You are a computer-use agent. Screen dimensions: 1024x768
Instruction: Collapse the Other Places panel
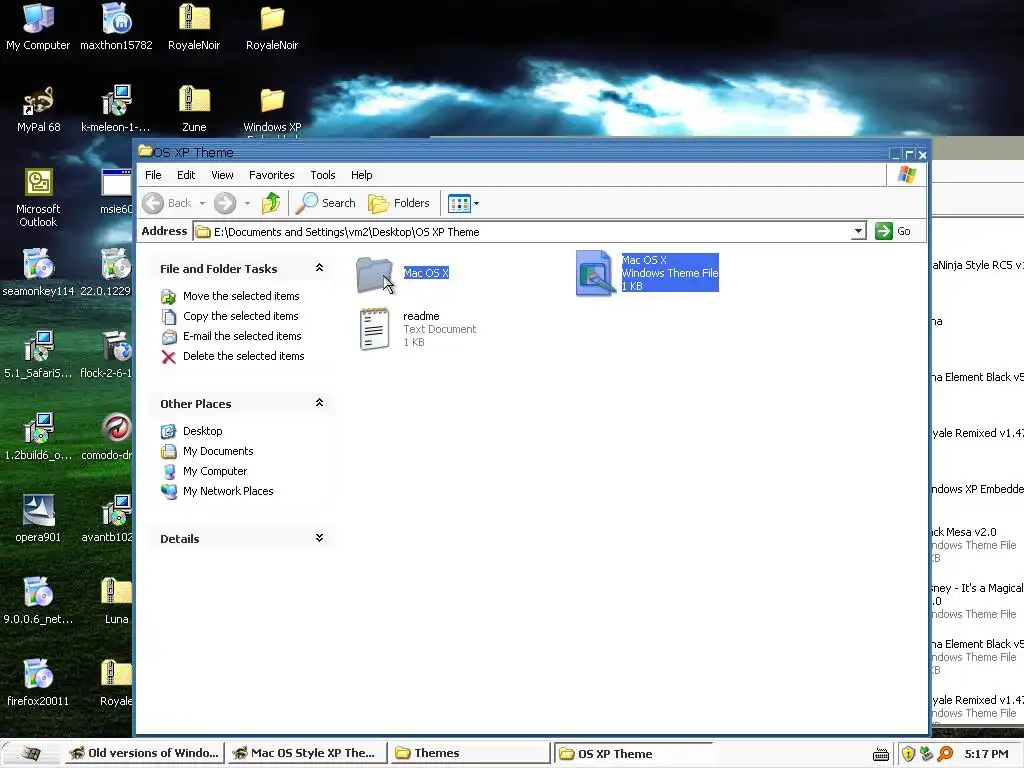click(x=319, y=403)
